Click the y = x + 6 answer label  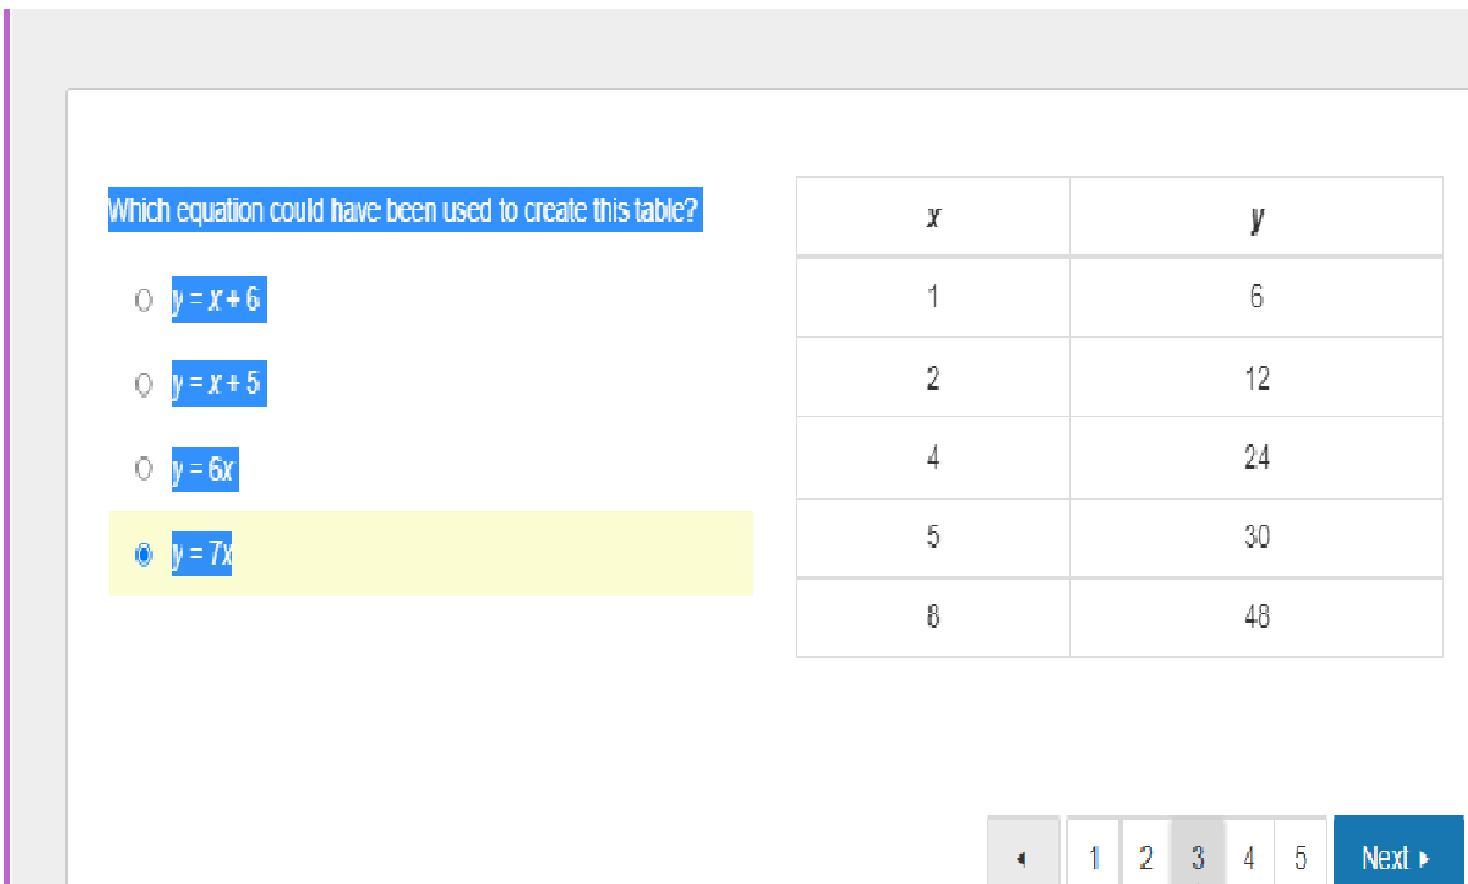[x=219, y=300]
